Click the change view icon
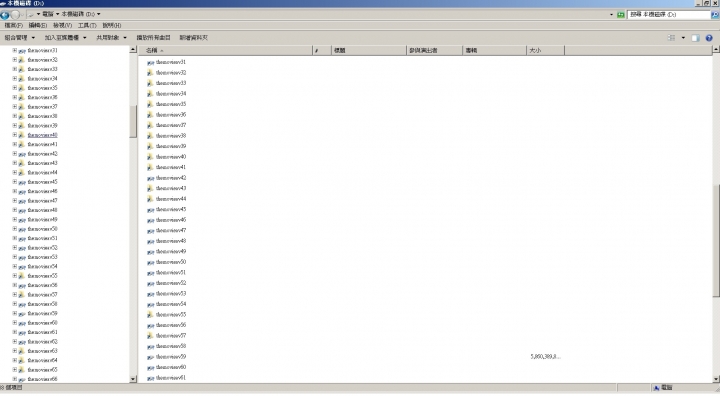 click(x=671, y=38)
